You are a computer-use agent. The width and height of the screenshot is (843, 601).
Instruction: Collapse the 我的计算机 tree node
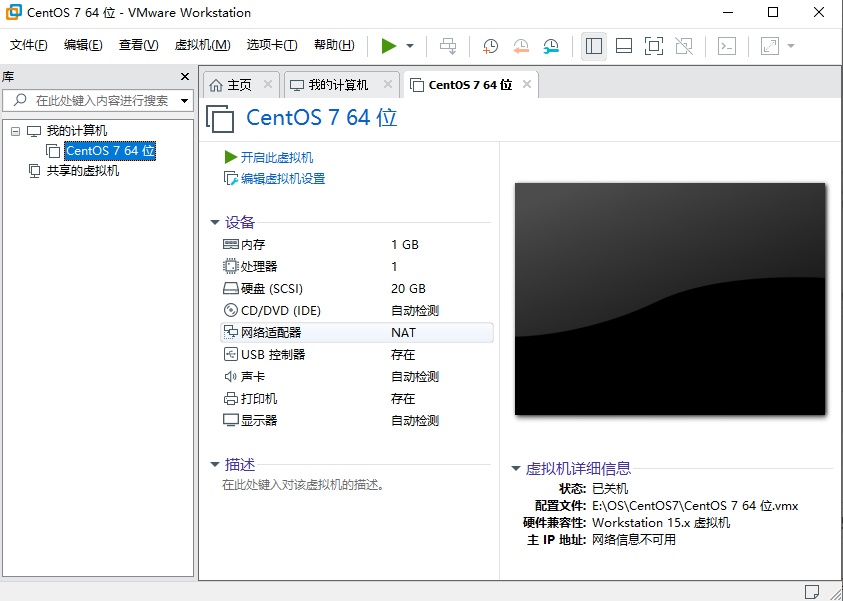16,131
